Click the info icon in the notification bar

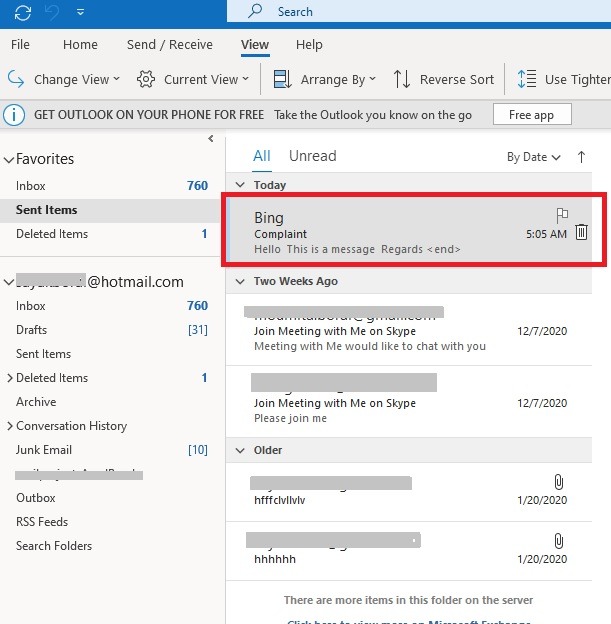pos(14,115)
